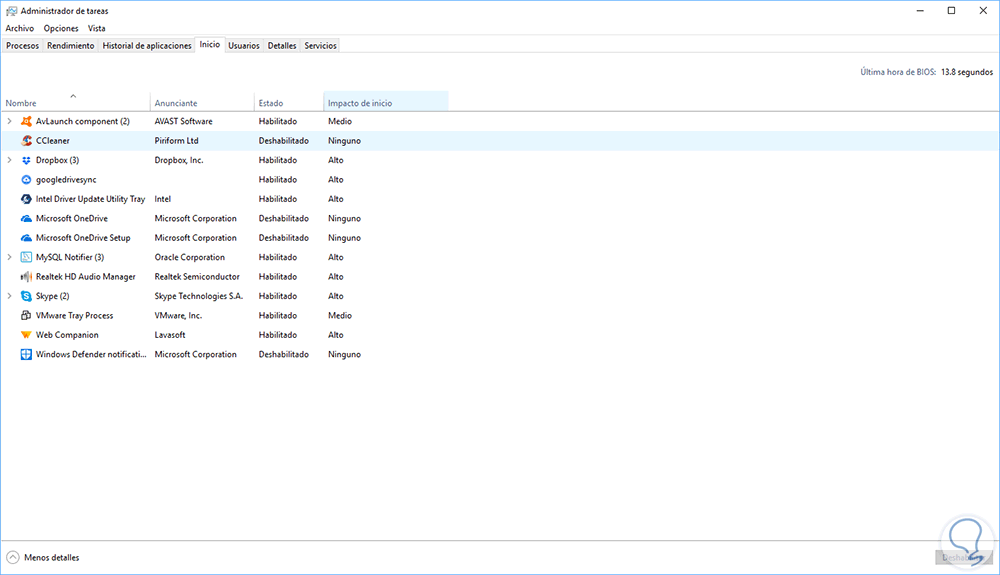The width and height of the screenshot is (1000, 575).
Task: Click Medio impact in VMware row
Action: 340,316
